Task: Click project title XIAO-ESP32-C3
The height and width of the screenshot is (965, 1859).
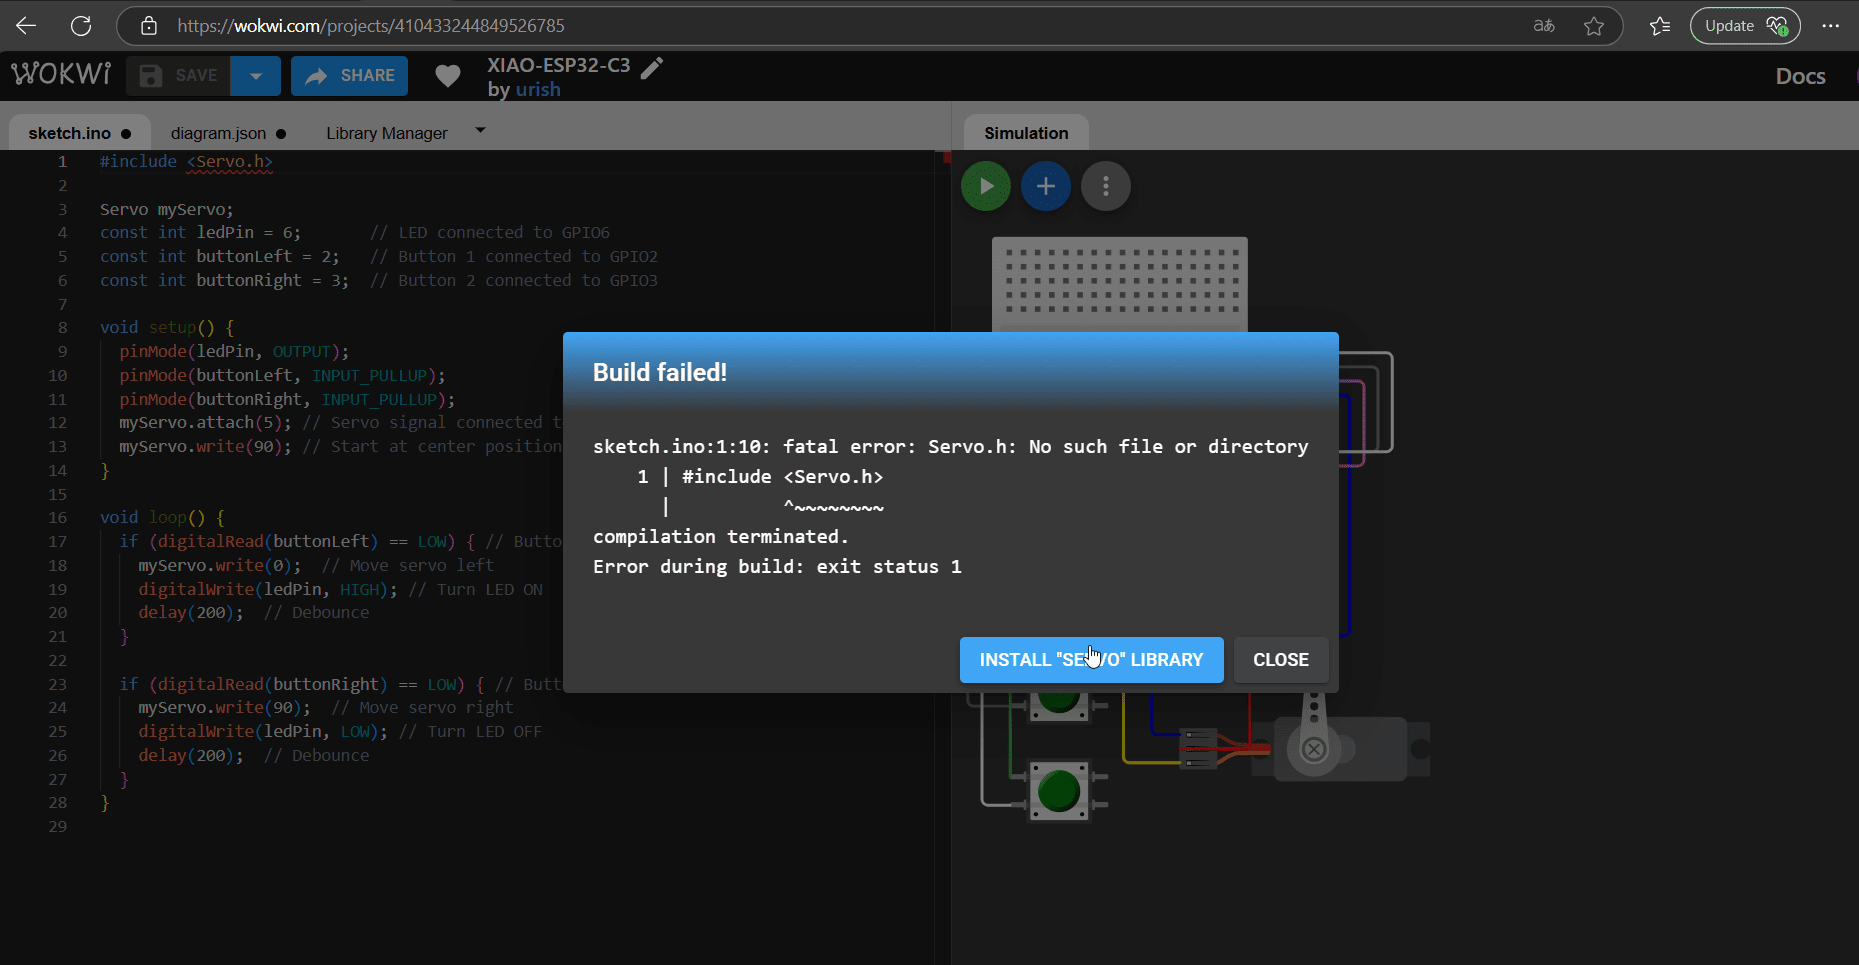Action: 559,65
